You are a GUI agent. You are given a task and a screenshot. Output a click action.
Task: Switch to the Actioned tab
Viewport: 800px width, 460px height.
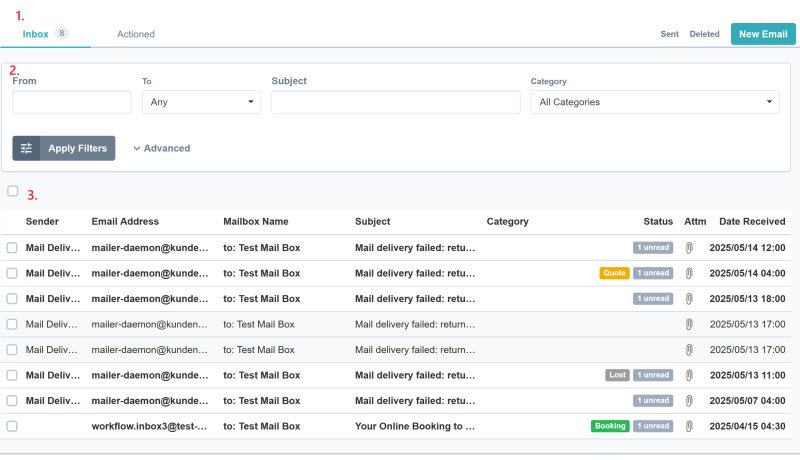point(136,34)
